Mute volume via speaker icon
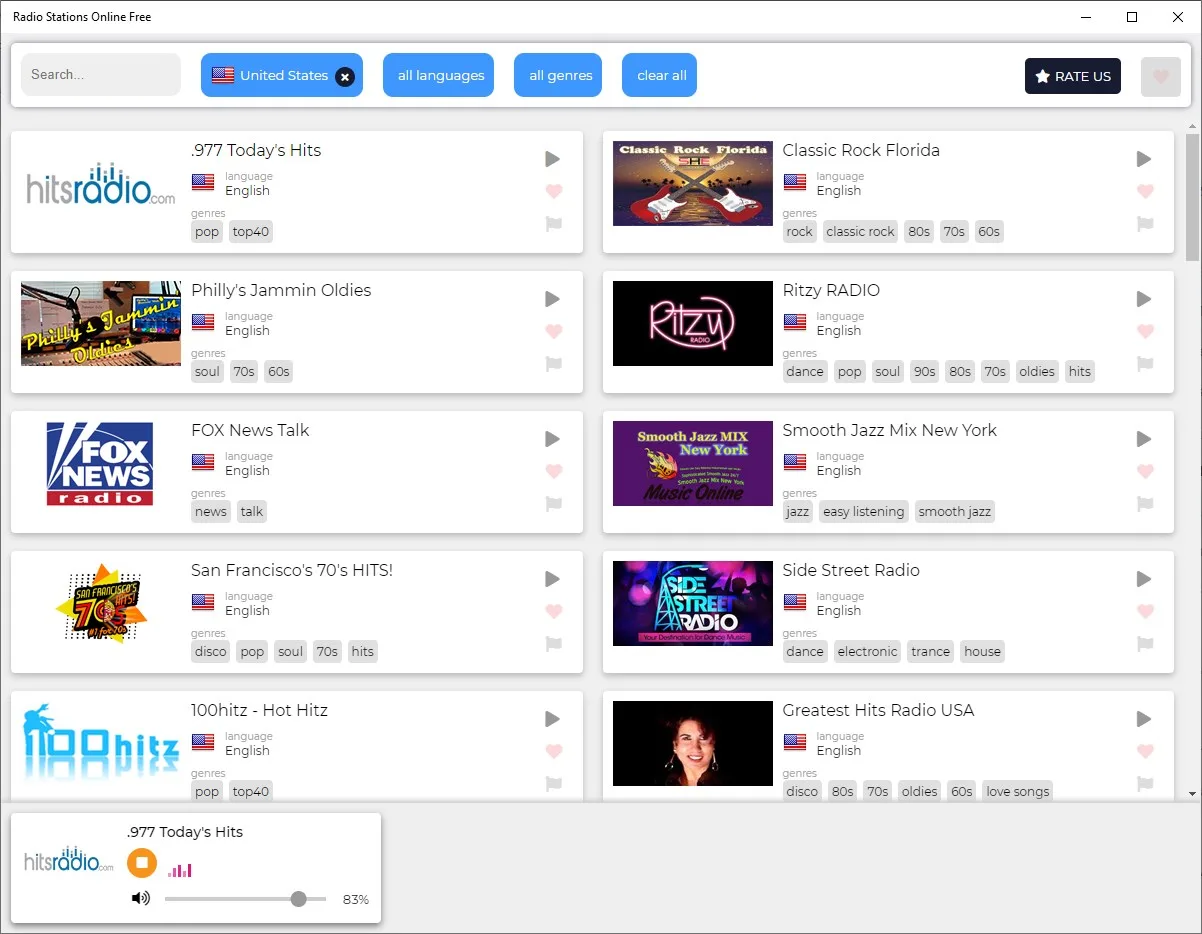 141,898
